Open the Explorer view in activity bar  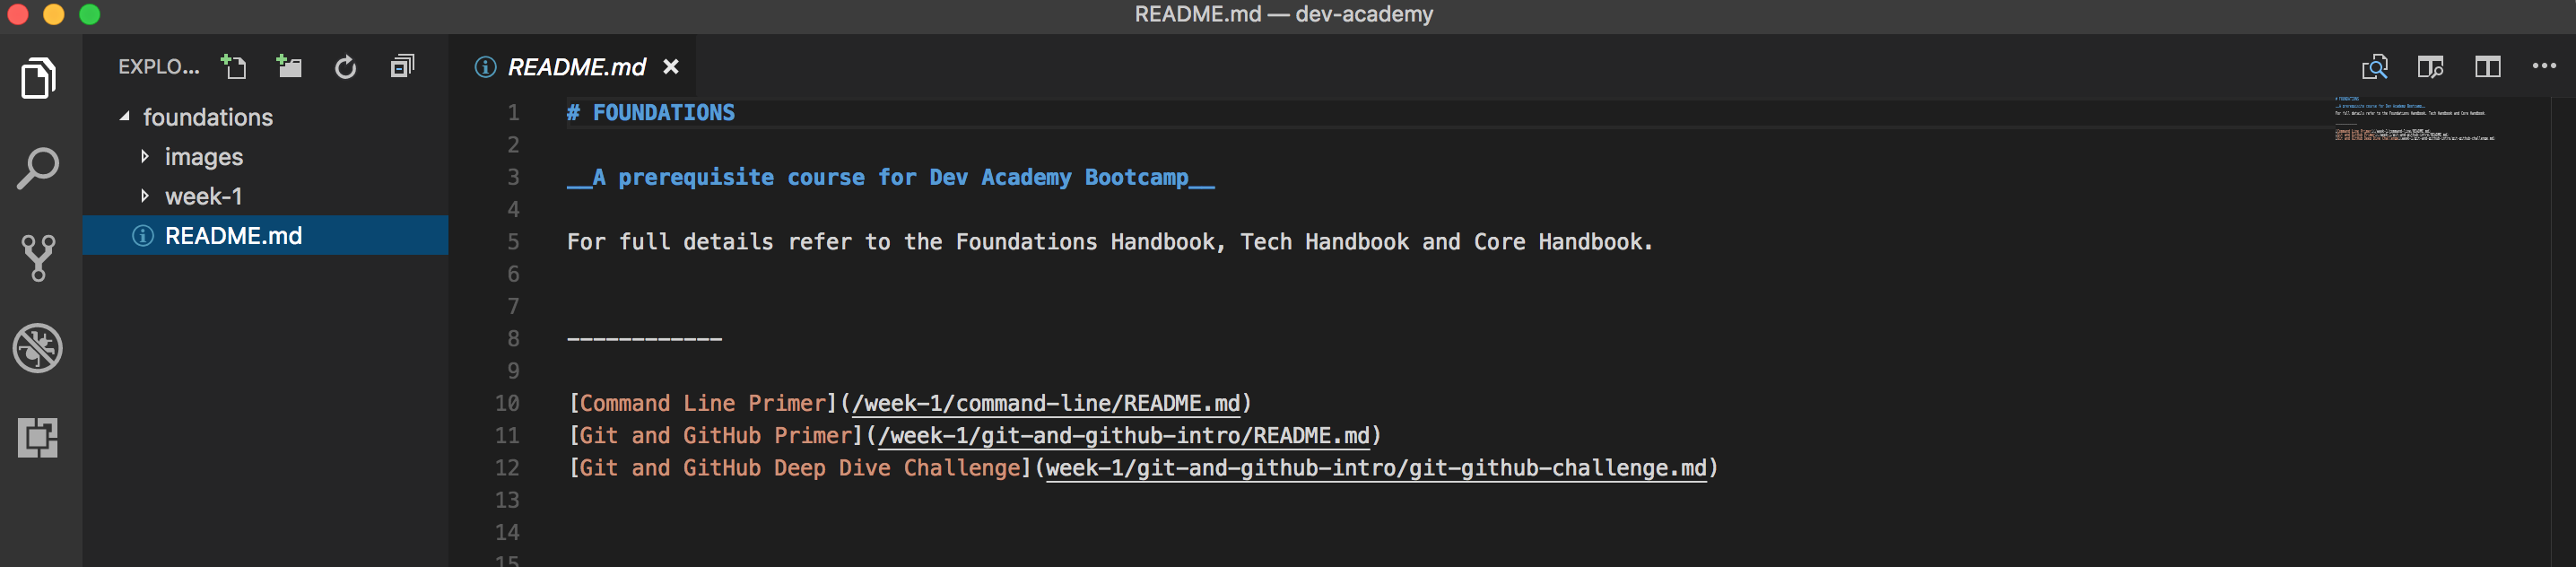click(39, 78)
